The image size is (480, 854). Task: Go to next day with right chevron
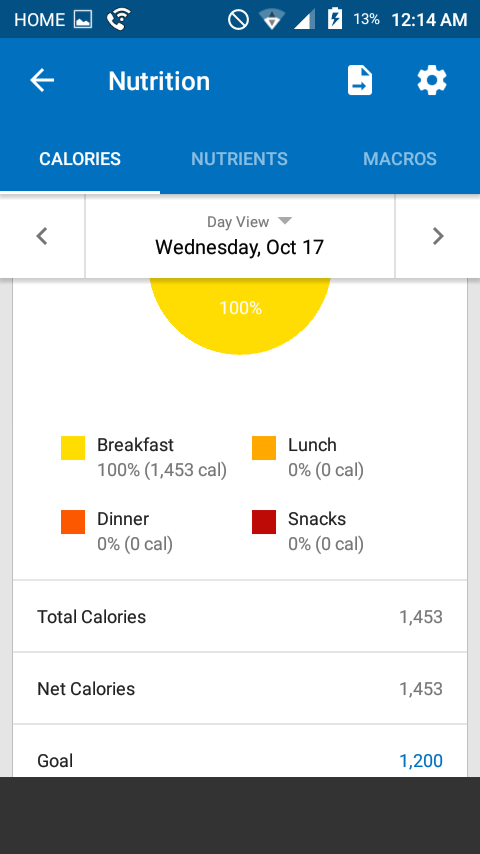click(438, 236)
